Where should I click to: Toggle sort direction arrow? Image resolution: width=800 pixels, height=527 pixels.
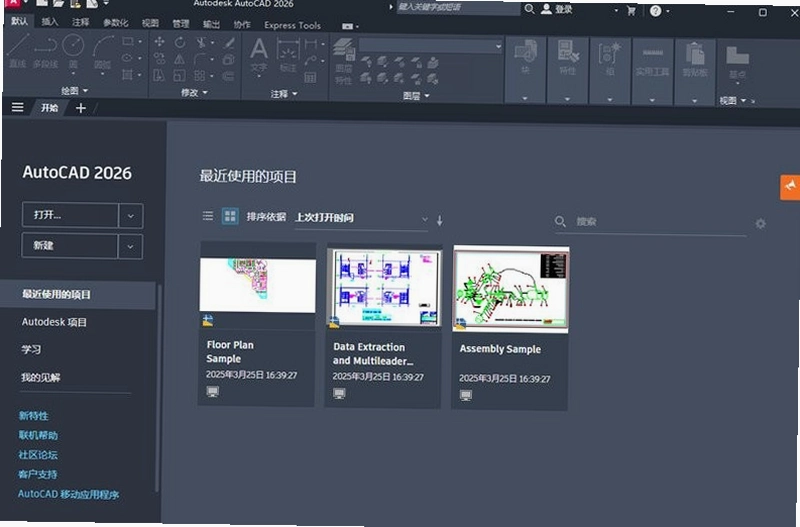tap(440, 220)
